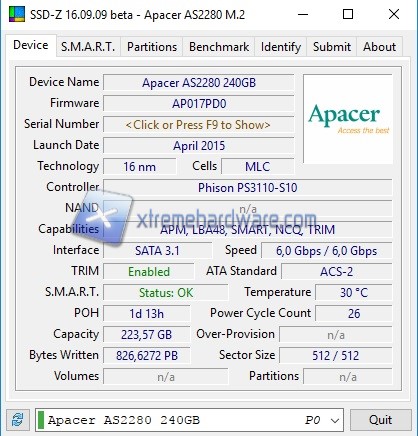This screenshot has height=436, width=418.
Task: Click the Over-Provision n/a field
Action: point(336,335)
